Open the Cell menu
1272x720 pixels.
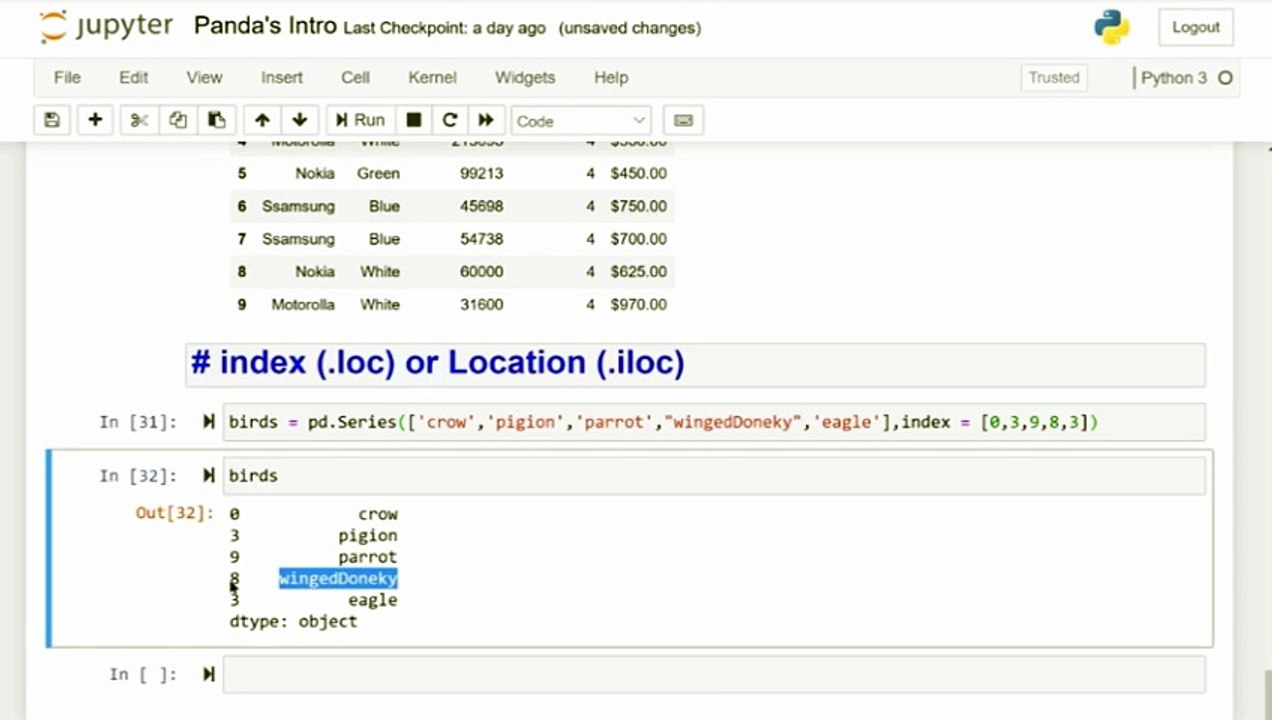355,77
